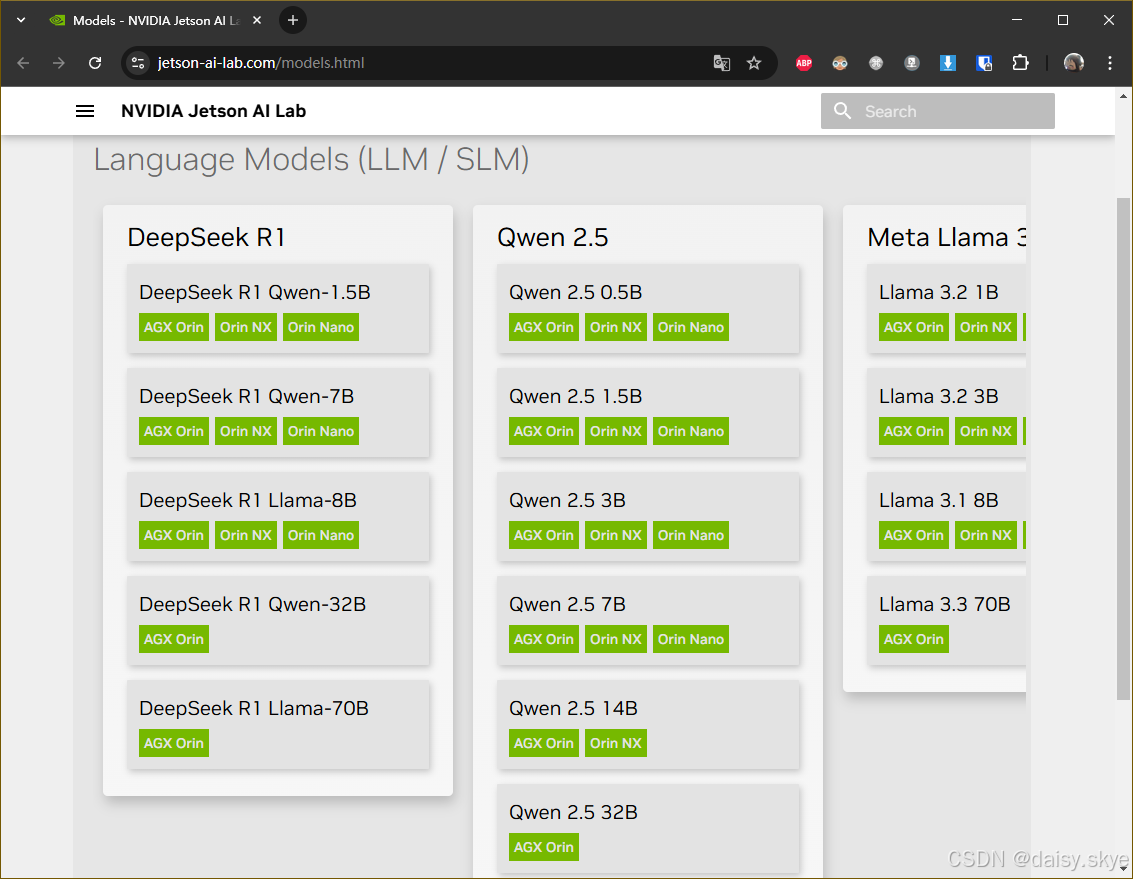The height and width of the screenshot is (879, 1133).
Task: Open the hamburger navigation menu
Action: (85, 111)
